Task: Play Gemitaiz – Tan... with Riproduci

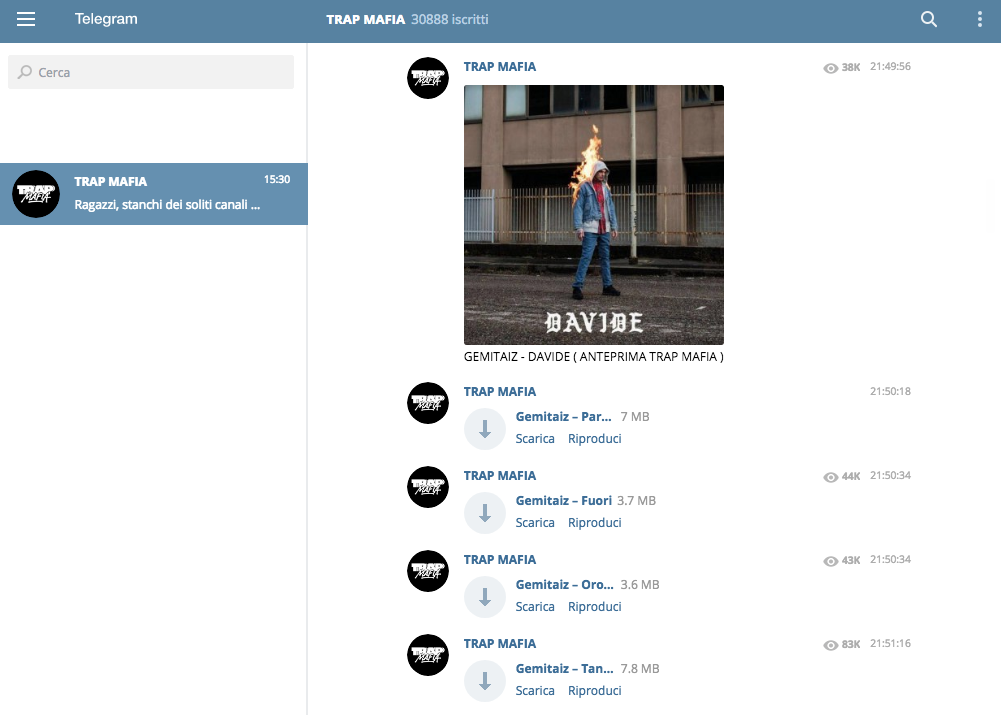Action: (594, 691)
